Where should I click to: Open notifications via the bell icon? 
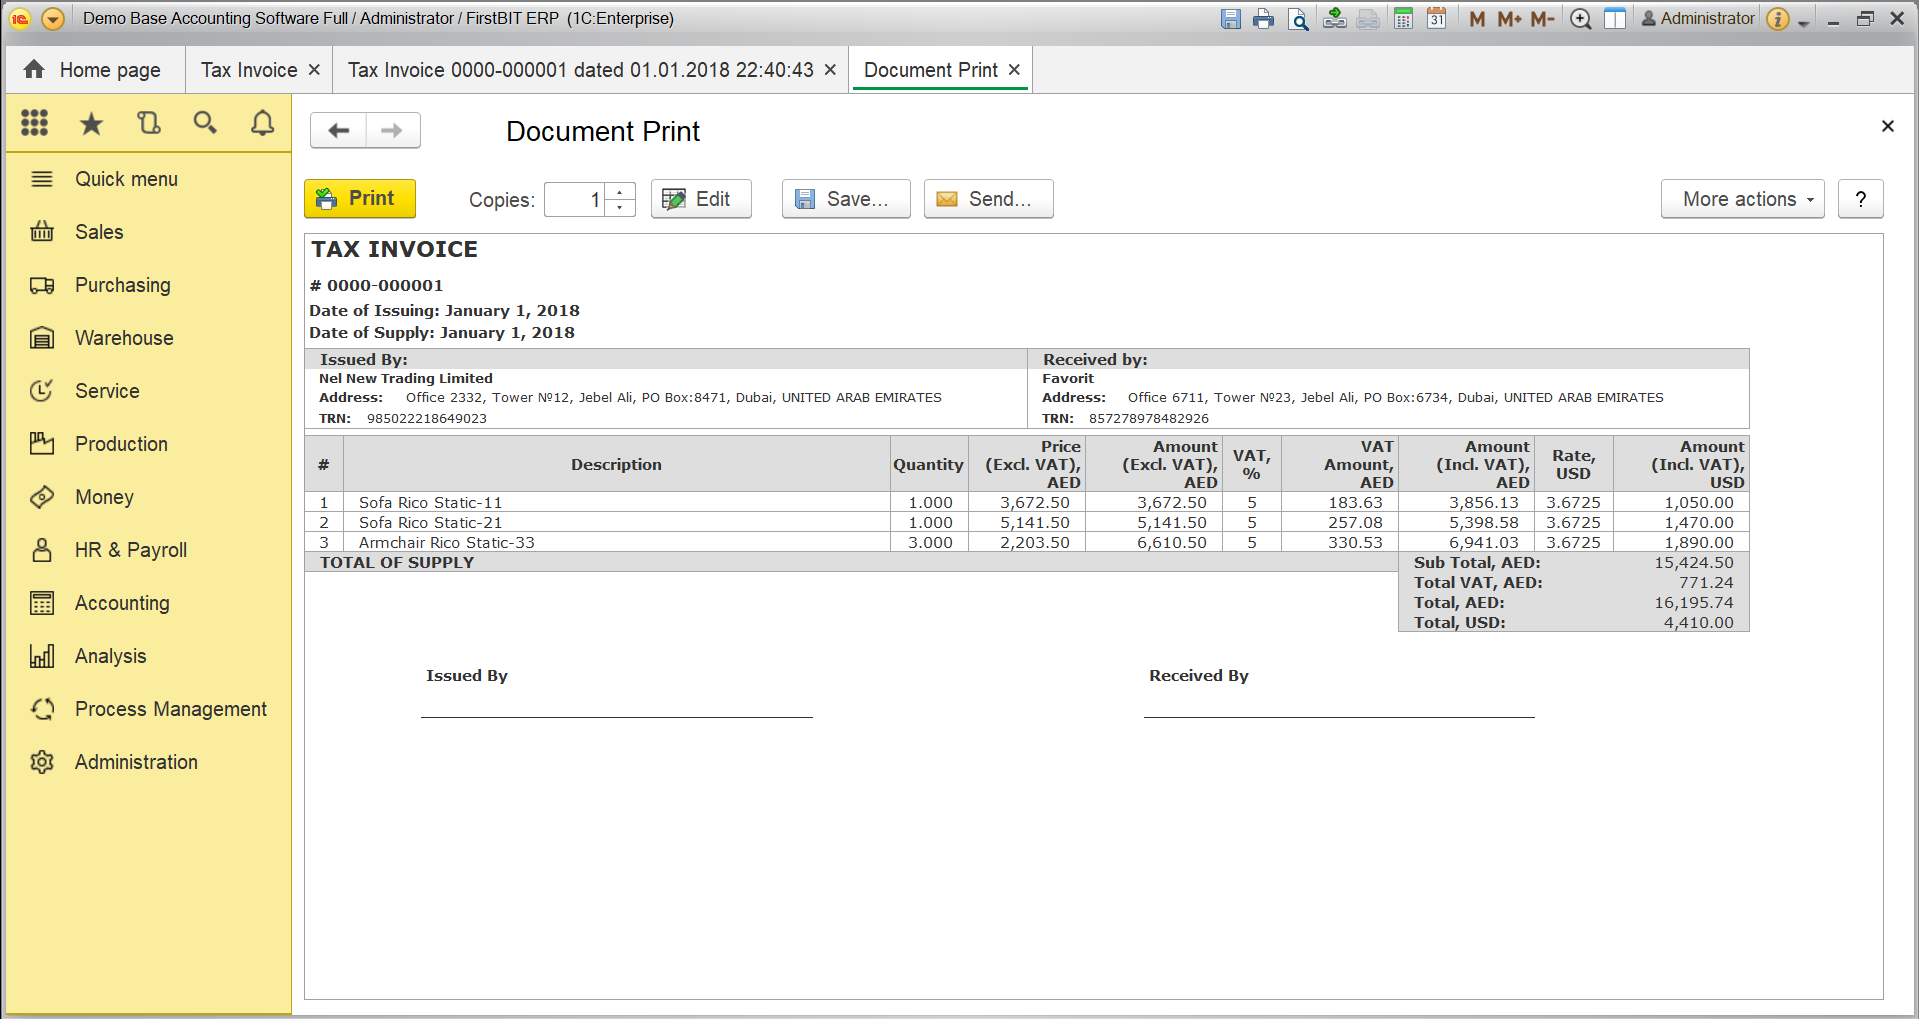tap(262, 122)
